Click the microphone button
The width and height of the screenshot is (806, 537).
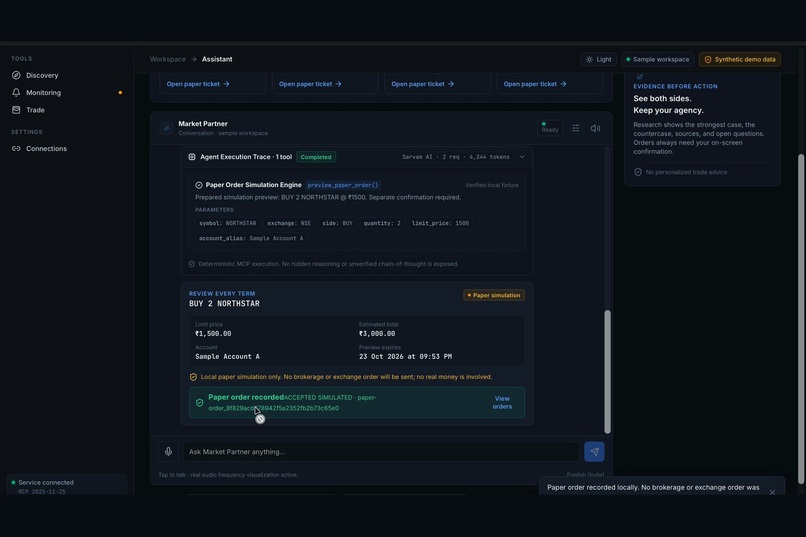[x=168, y=452]
